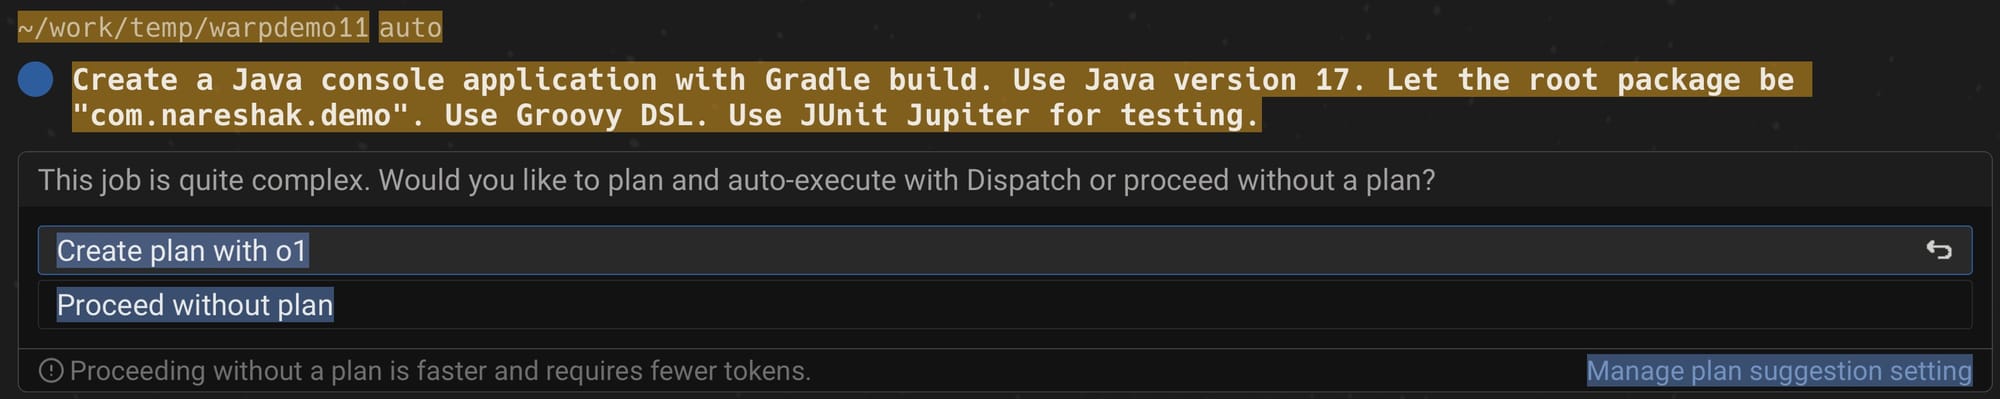Click the words JUnit Jupiter in the prompt
This screenshot has width=2000, height=399.
(x=914, y=115)
